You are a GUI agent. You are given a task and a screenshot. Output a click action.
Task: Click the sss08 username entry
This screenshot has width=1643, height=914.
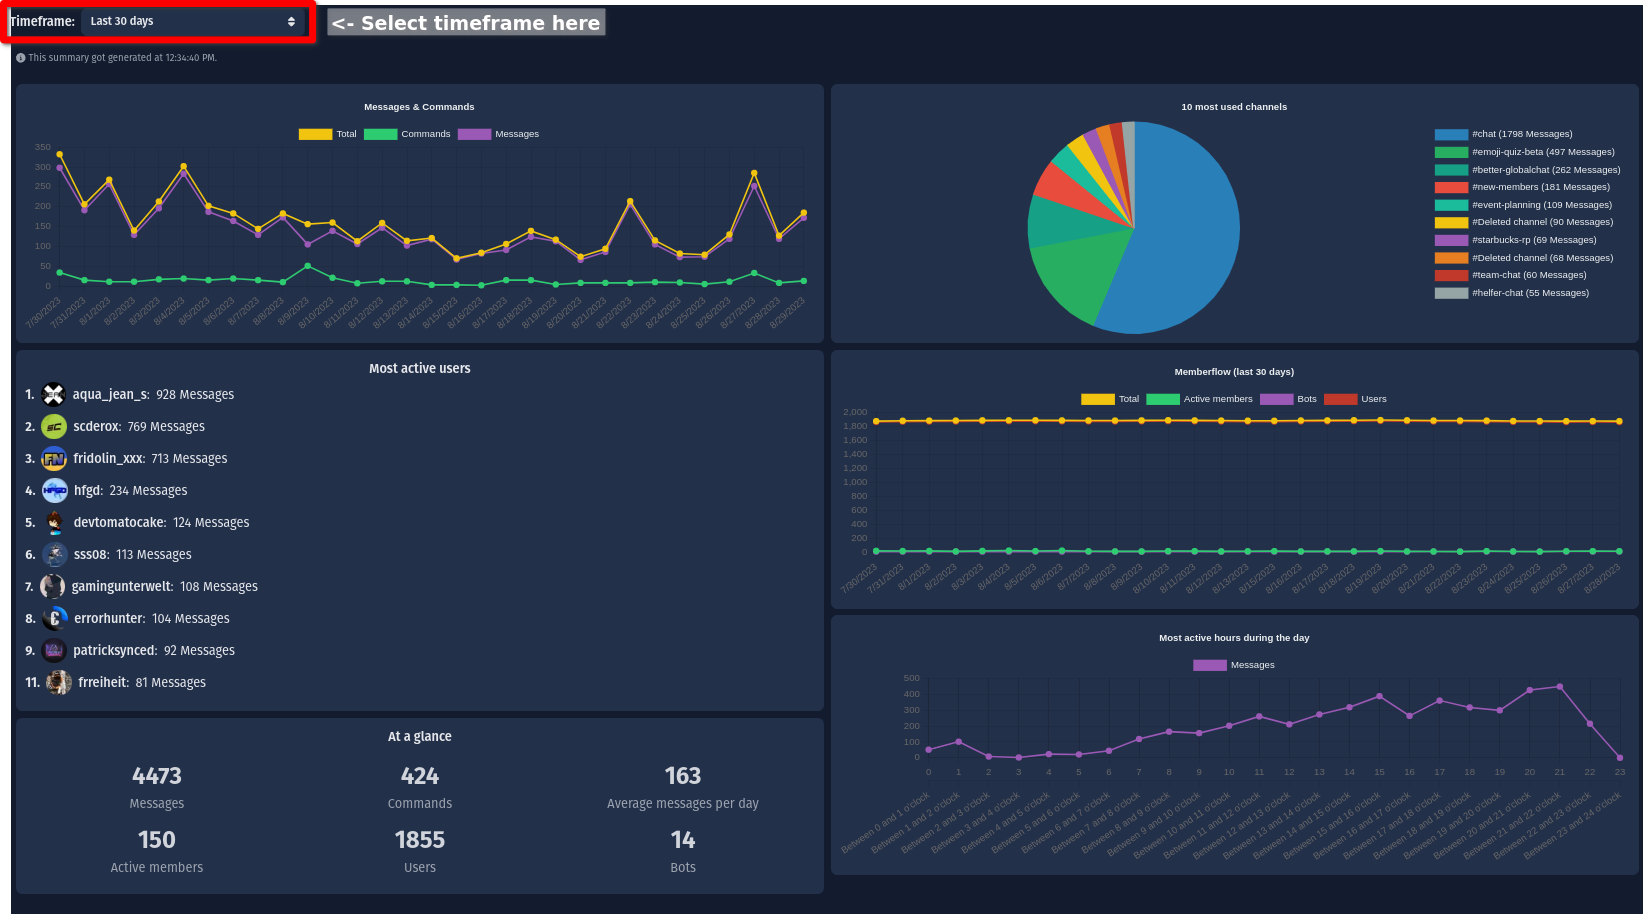(90, 555)
